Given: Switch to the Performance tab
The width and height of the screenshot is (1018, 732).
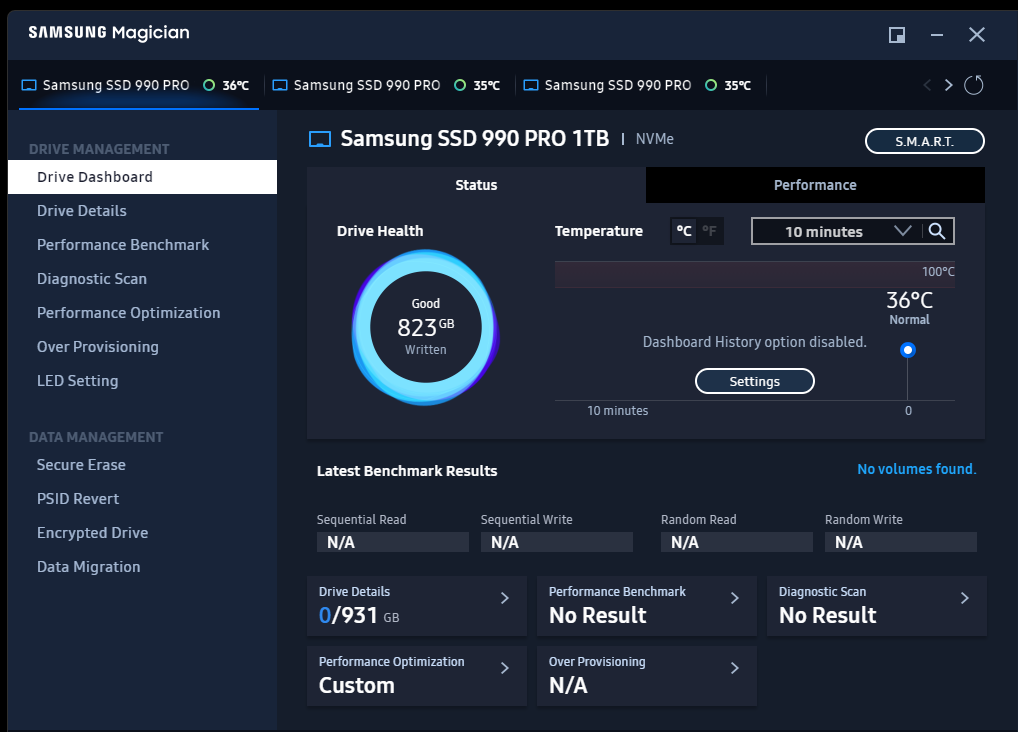Looking at the screenshot, I should [x=815, y=185].
